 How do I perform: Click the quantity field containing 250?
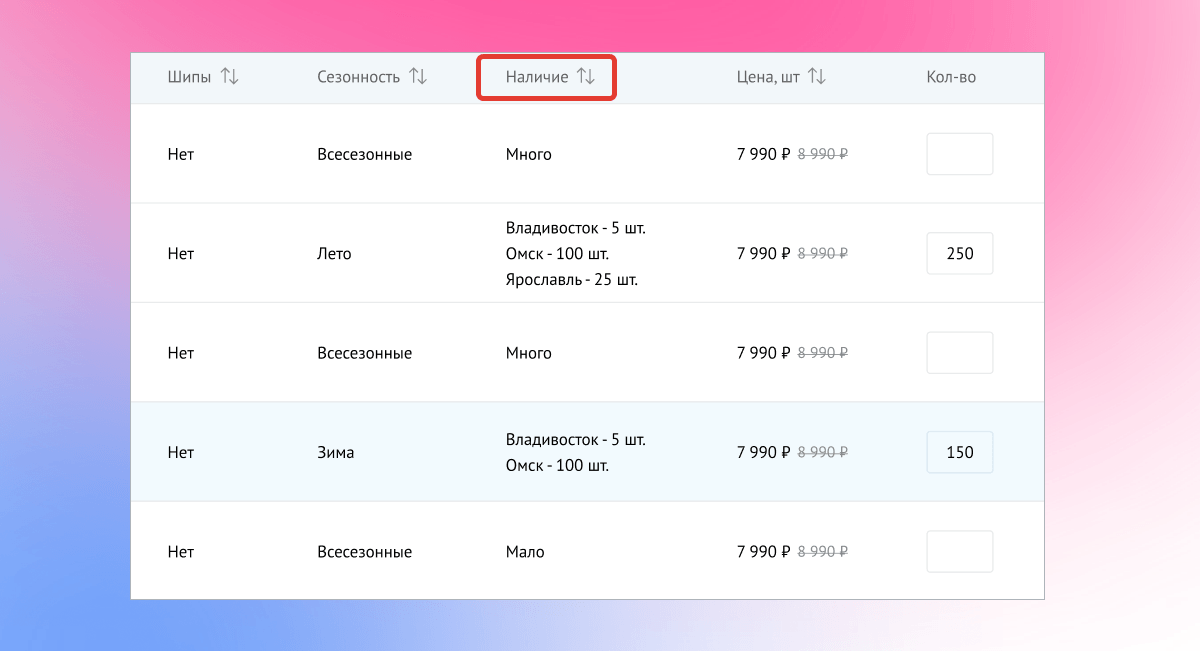pyautogui.click(x=959, y=254)
